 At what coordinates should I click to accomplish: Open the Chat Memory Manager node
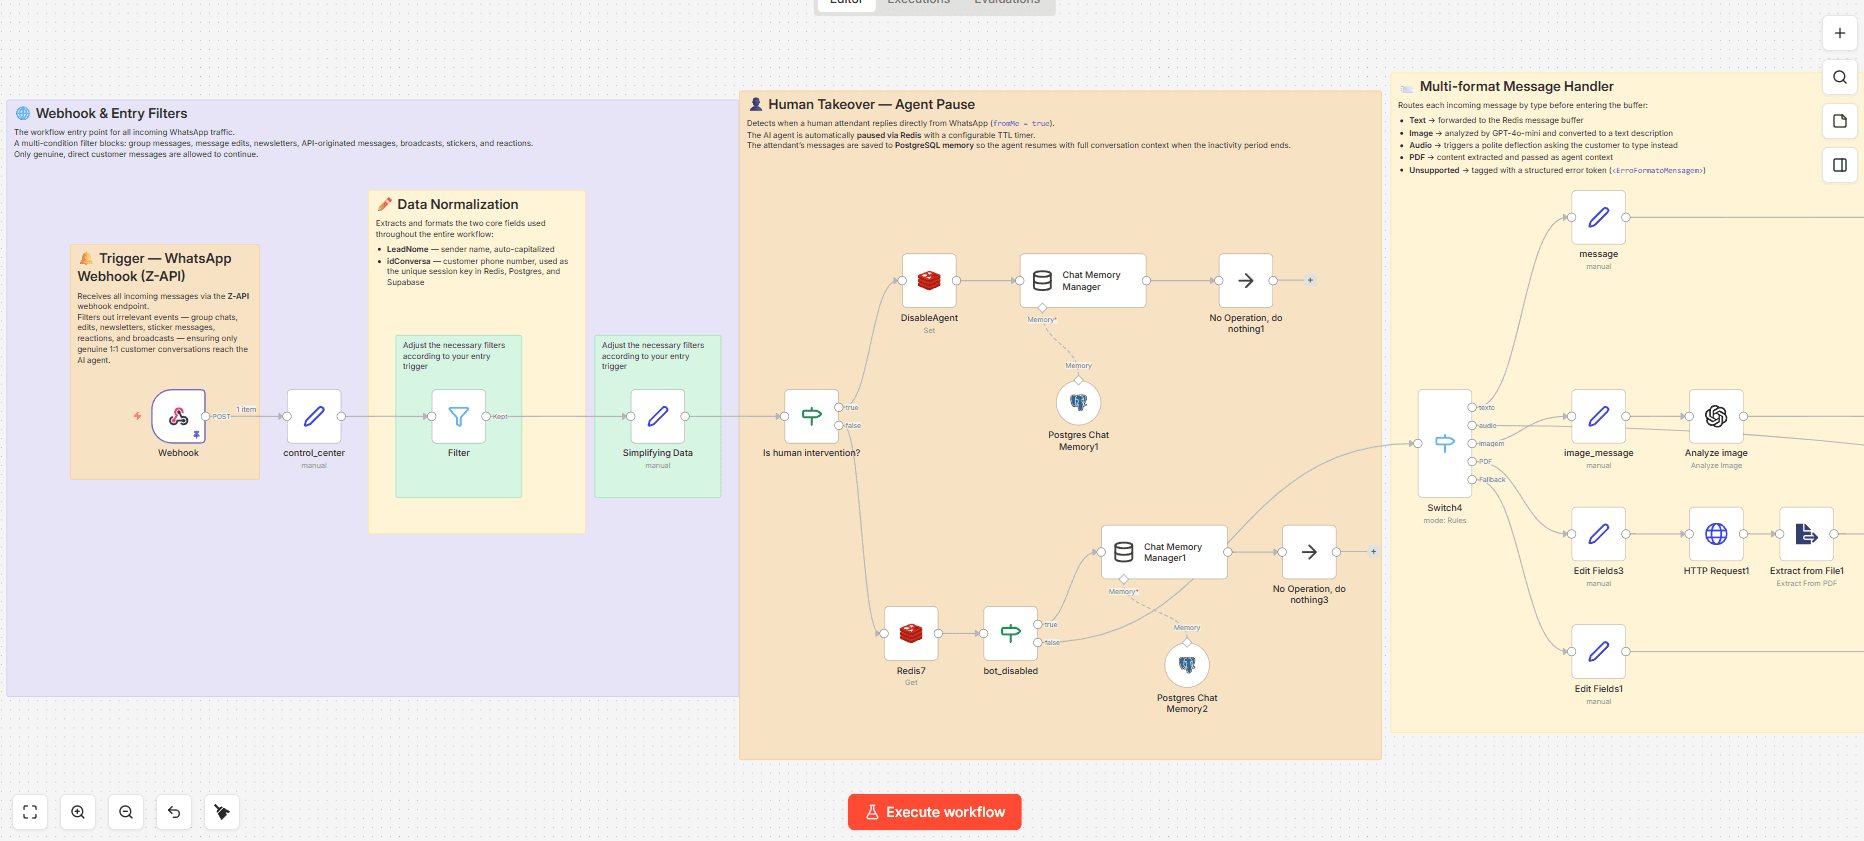(x=1083, y=280)
